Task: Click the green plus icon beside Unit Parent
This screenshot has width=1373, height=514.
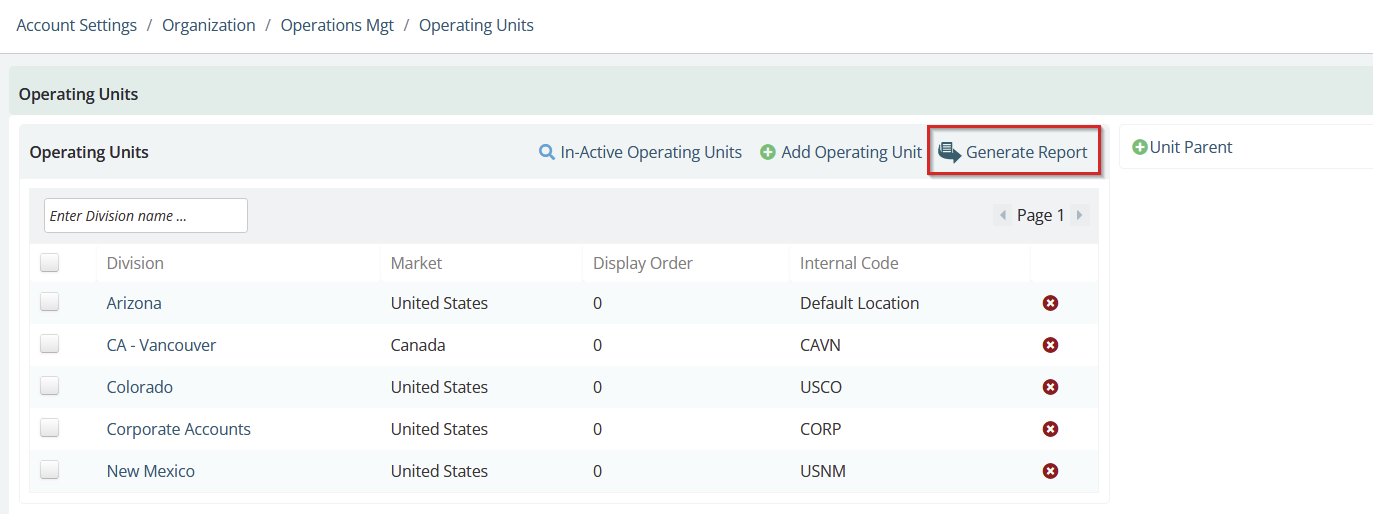Action: [x=1140, y=147]
